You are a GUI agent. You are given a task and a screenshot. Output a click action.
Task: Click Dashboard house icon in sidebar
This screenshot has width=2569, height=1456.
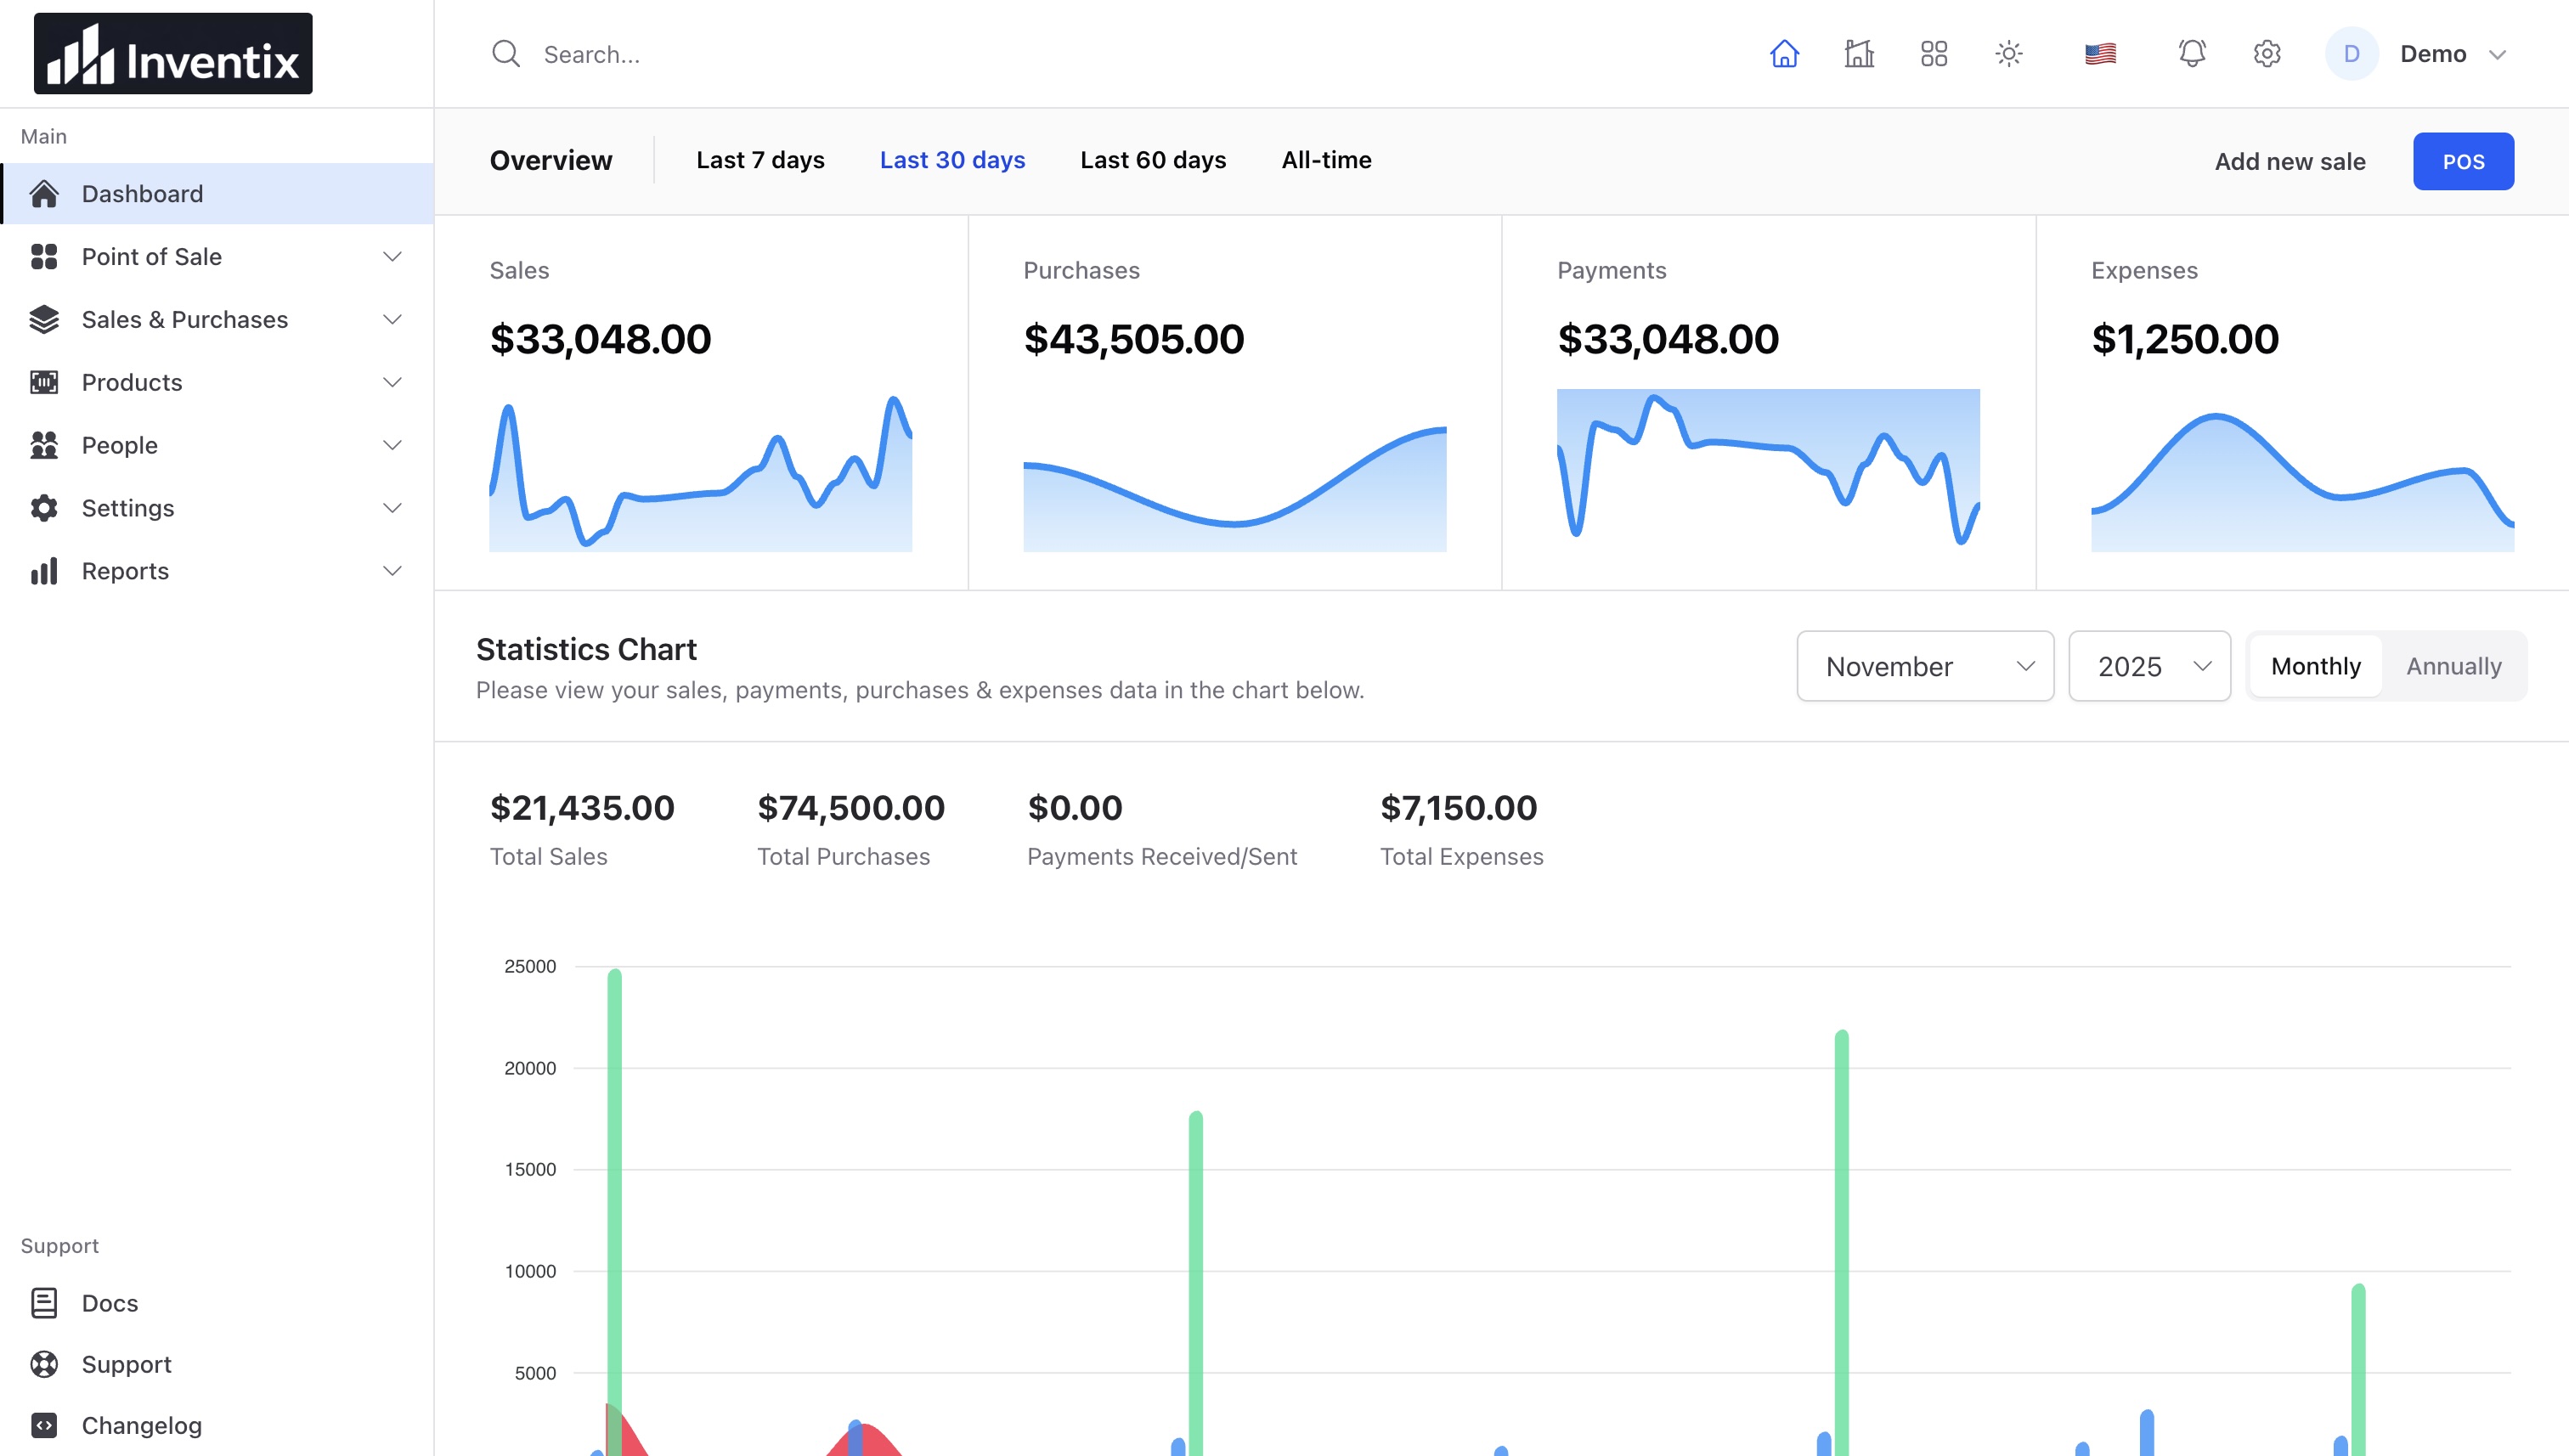[44, 194]
